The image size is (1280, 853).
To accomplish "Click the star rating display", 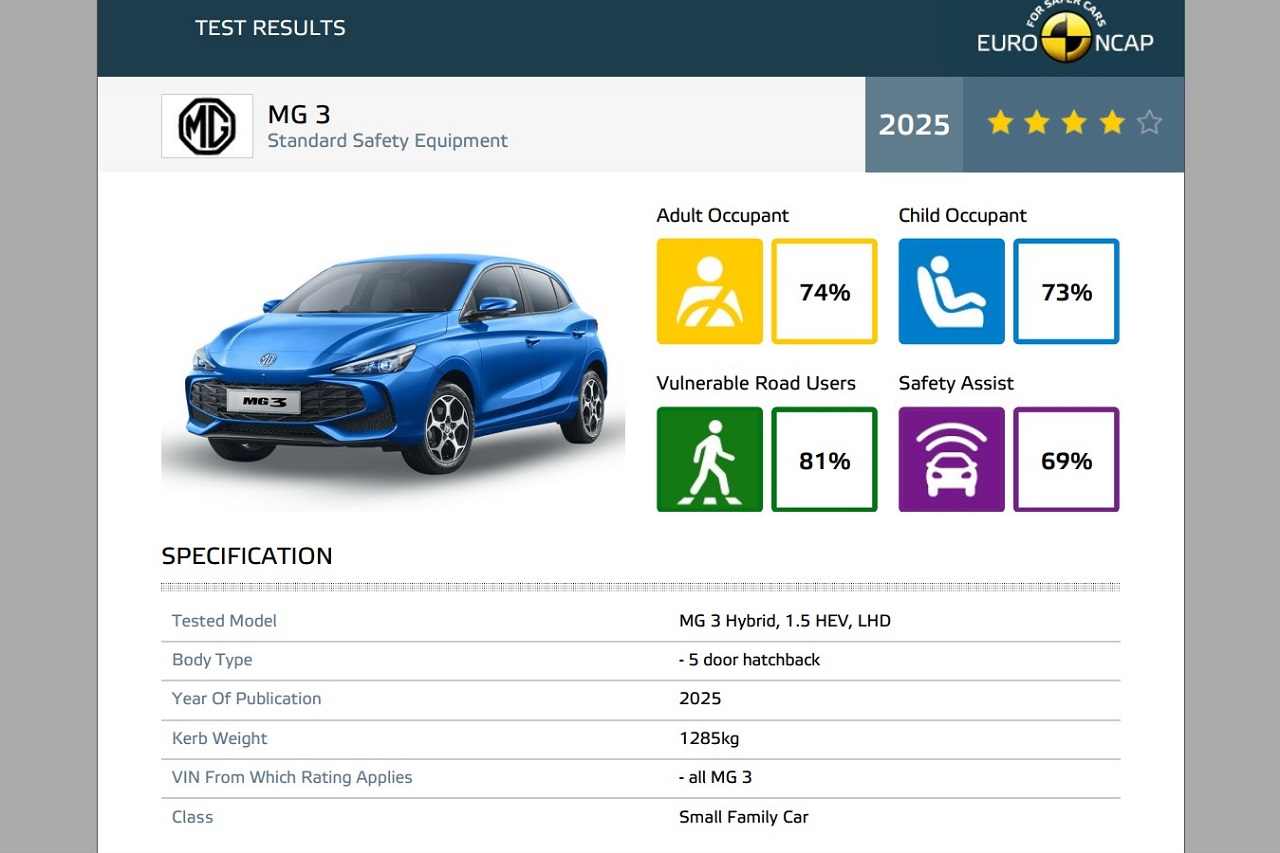I will pyautogui.click(x=1074, y=123).
